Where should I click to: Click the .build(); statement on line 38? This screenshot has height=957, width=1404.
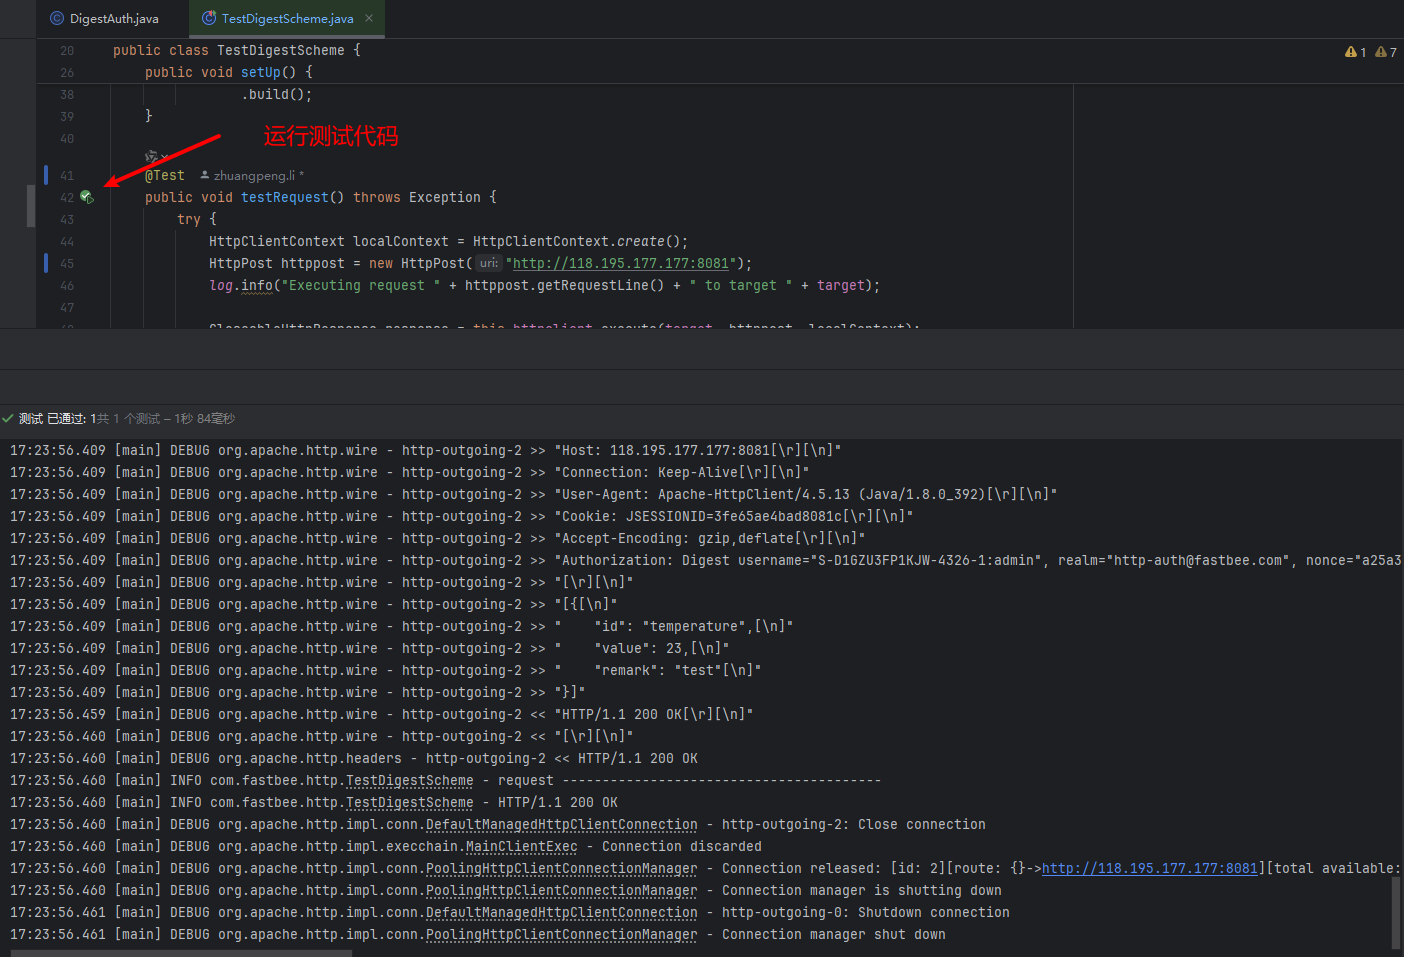click(x=277, y=94)
